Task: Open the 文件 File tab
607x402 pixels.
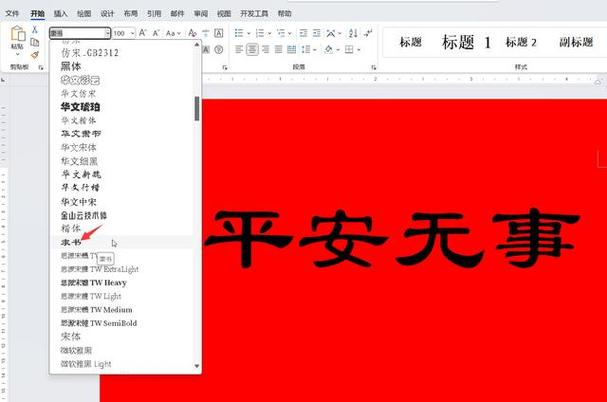Action: 12,14
